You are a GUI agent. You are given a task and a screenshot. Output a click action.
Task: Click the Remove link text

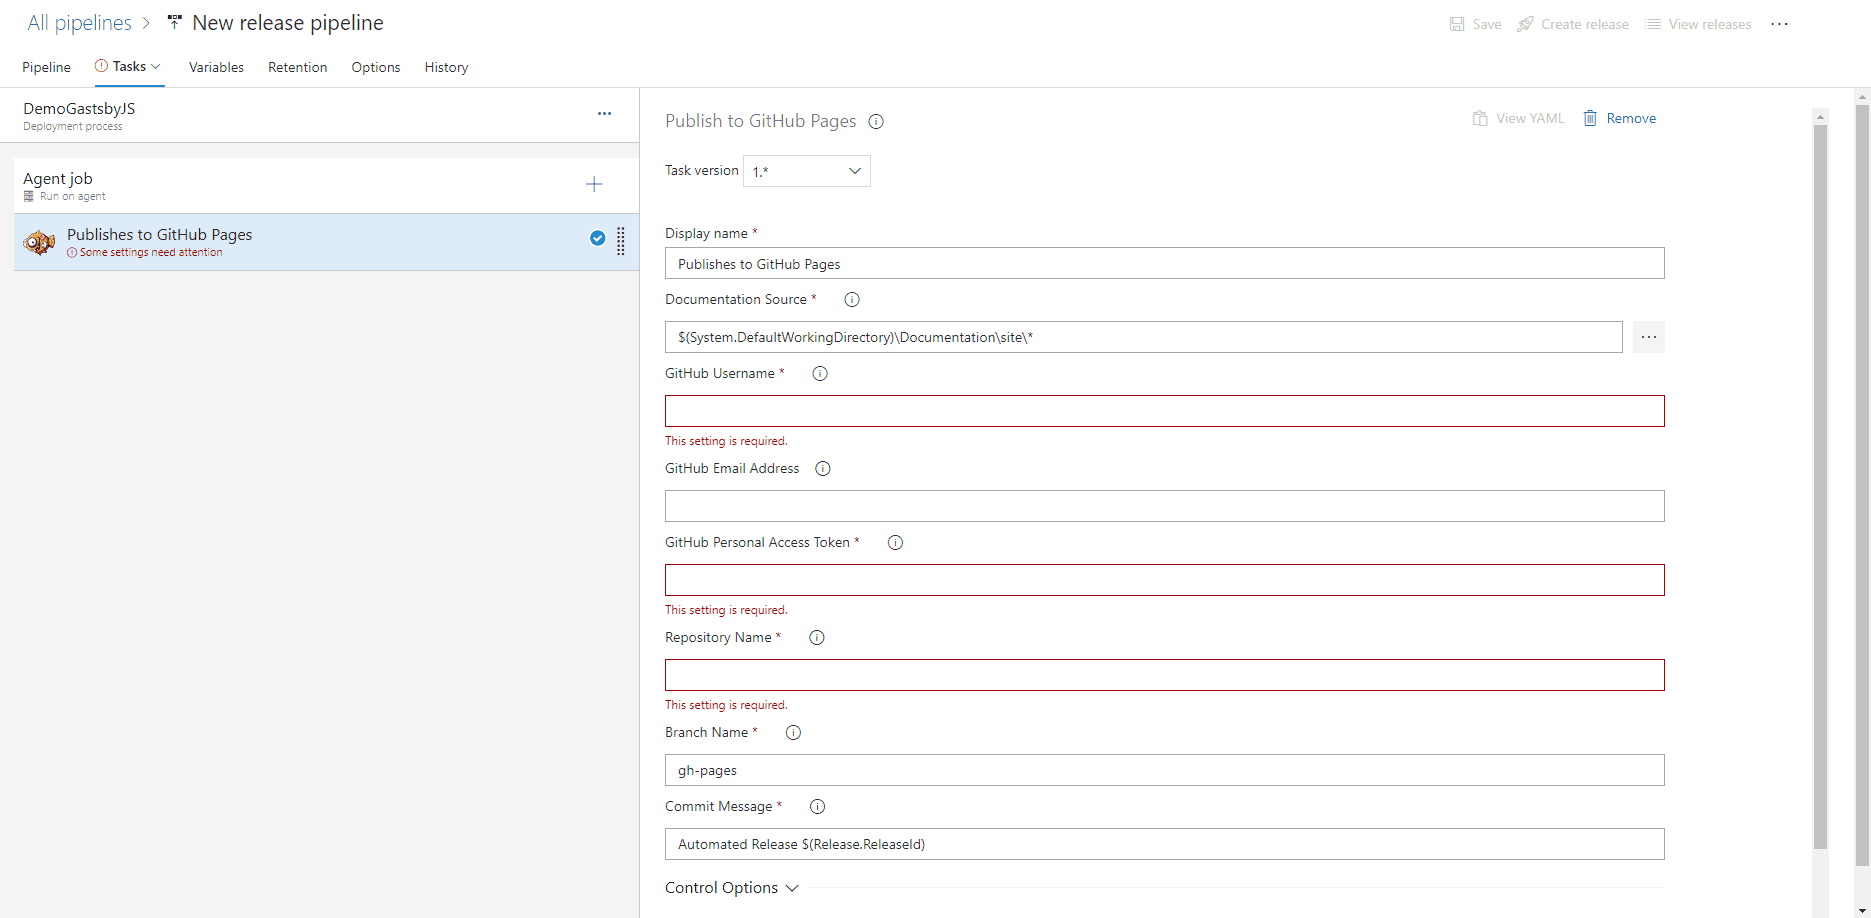[1631, 118]
